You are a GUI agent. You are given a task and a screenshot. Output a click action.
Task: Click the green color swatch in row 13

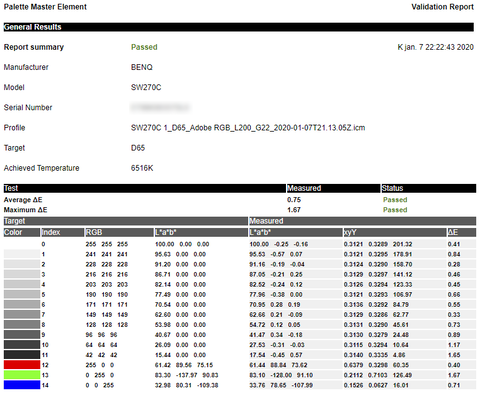[x=22, y=375]
